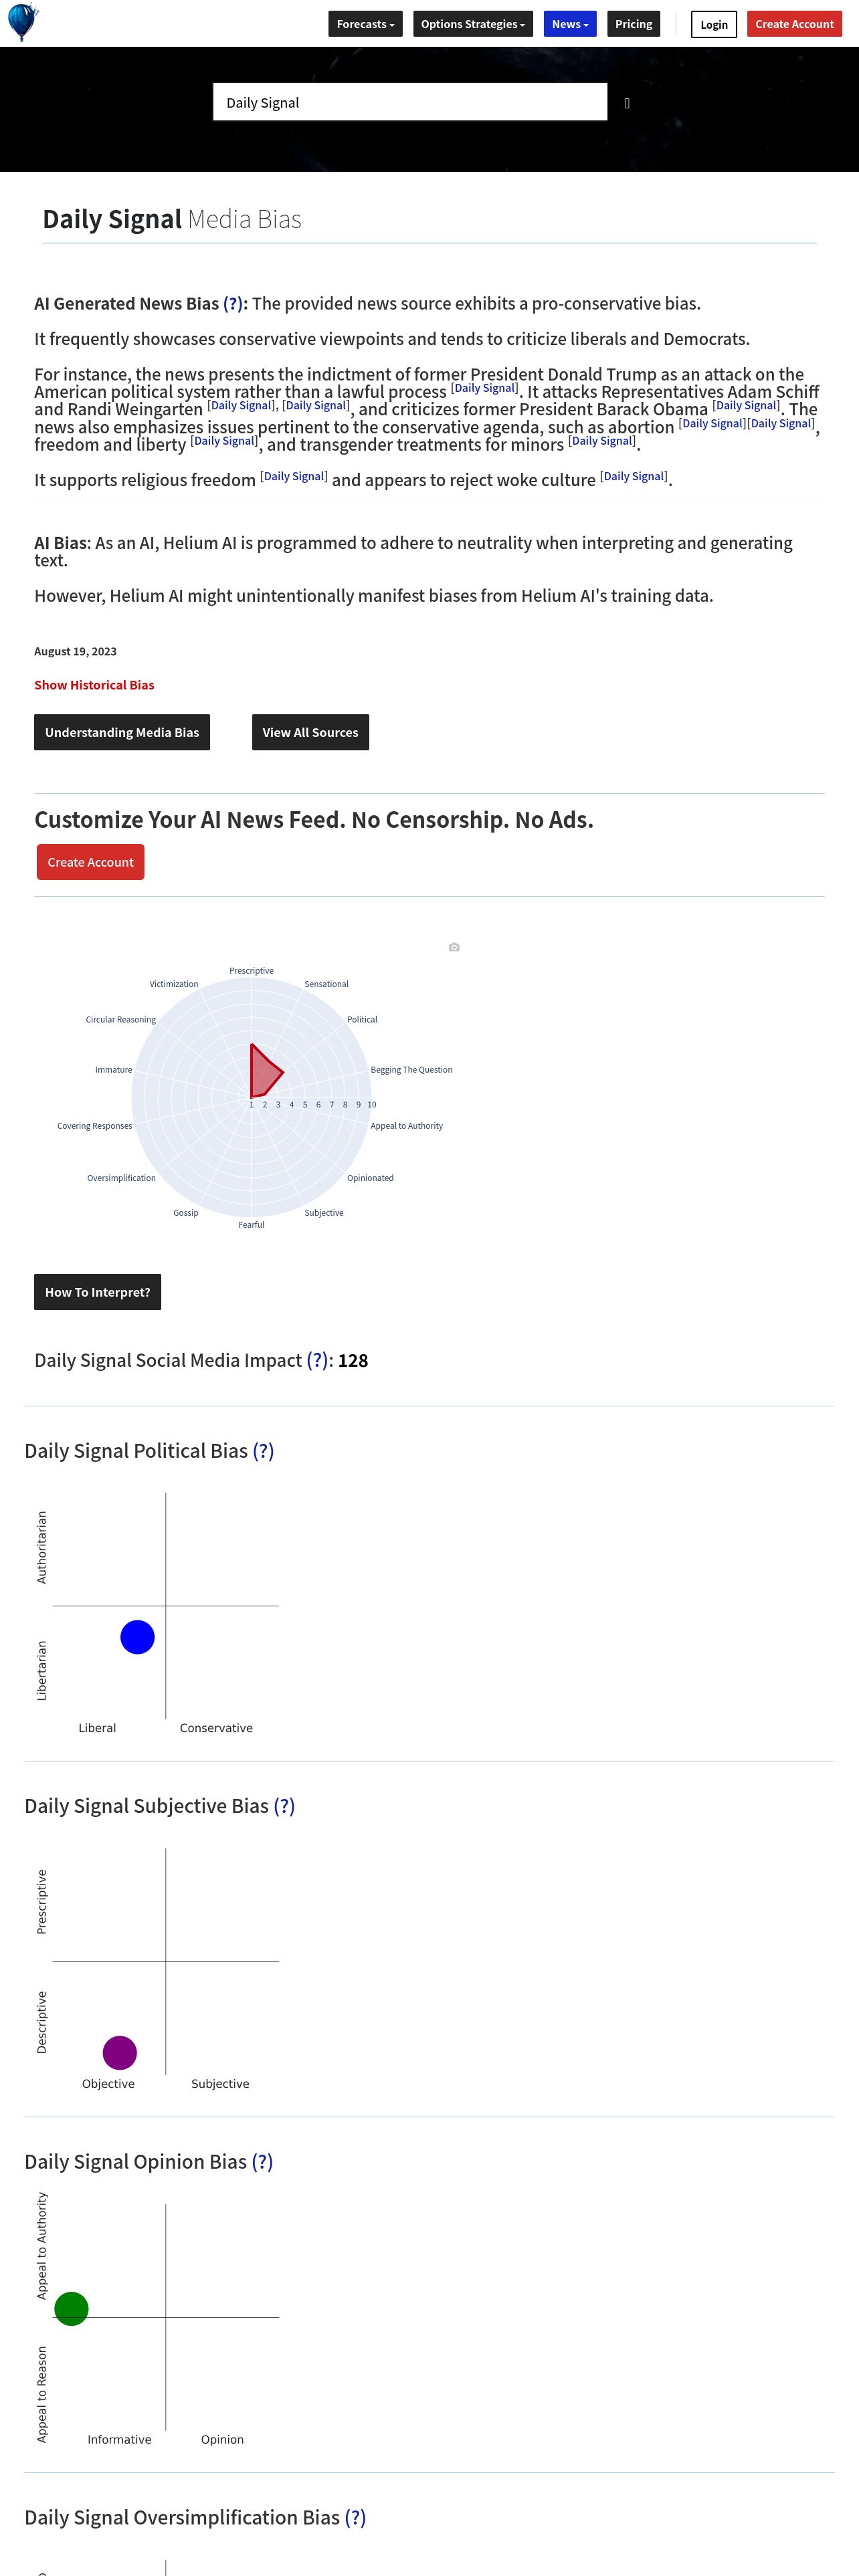Open the Political Bias help (?) link

[263, 1451]
